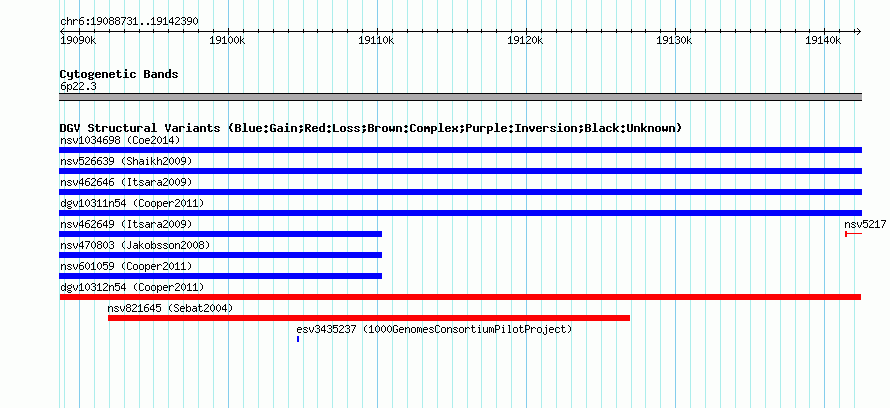Select the small red nsv5217 variant glyph
The height and width of the screenshot is (408, 890).
tap(854, 234)
